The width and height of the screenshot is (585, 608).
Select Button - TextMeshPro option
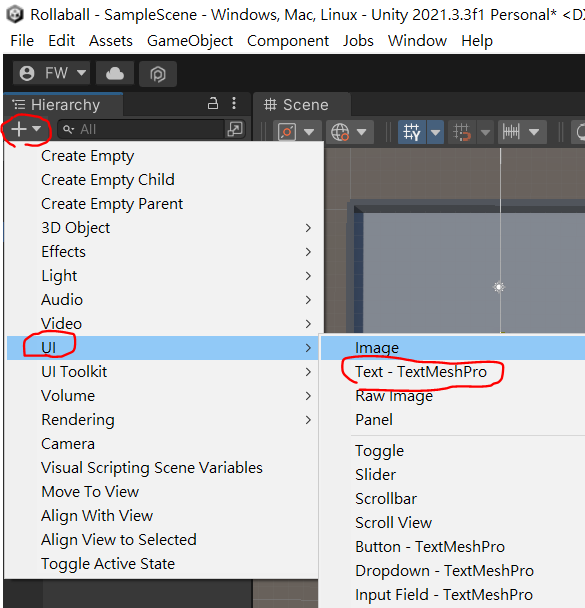(x=430, y=547)
